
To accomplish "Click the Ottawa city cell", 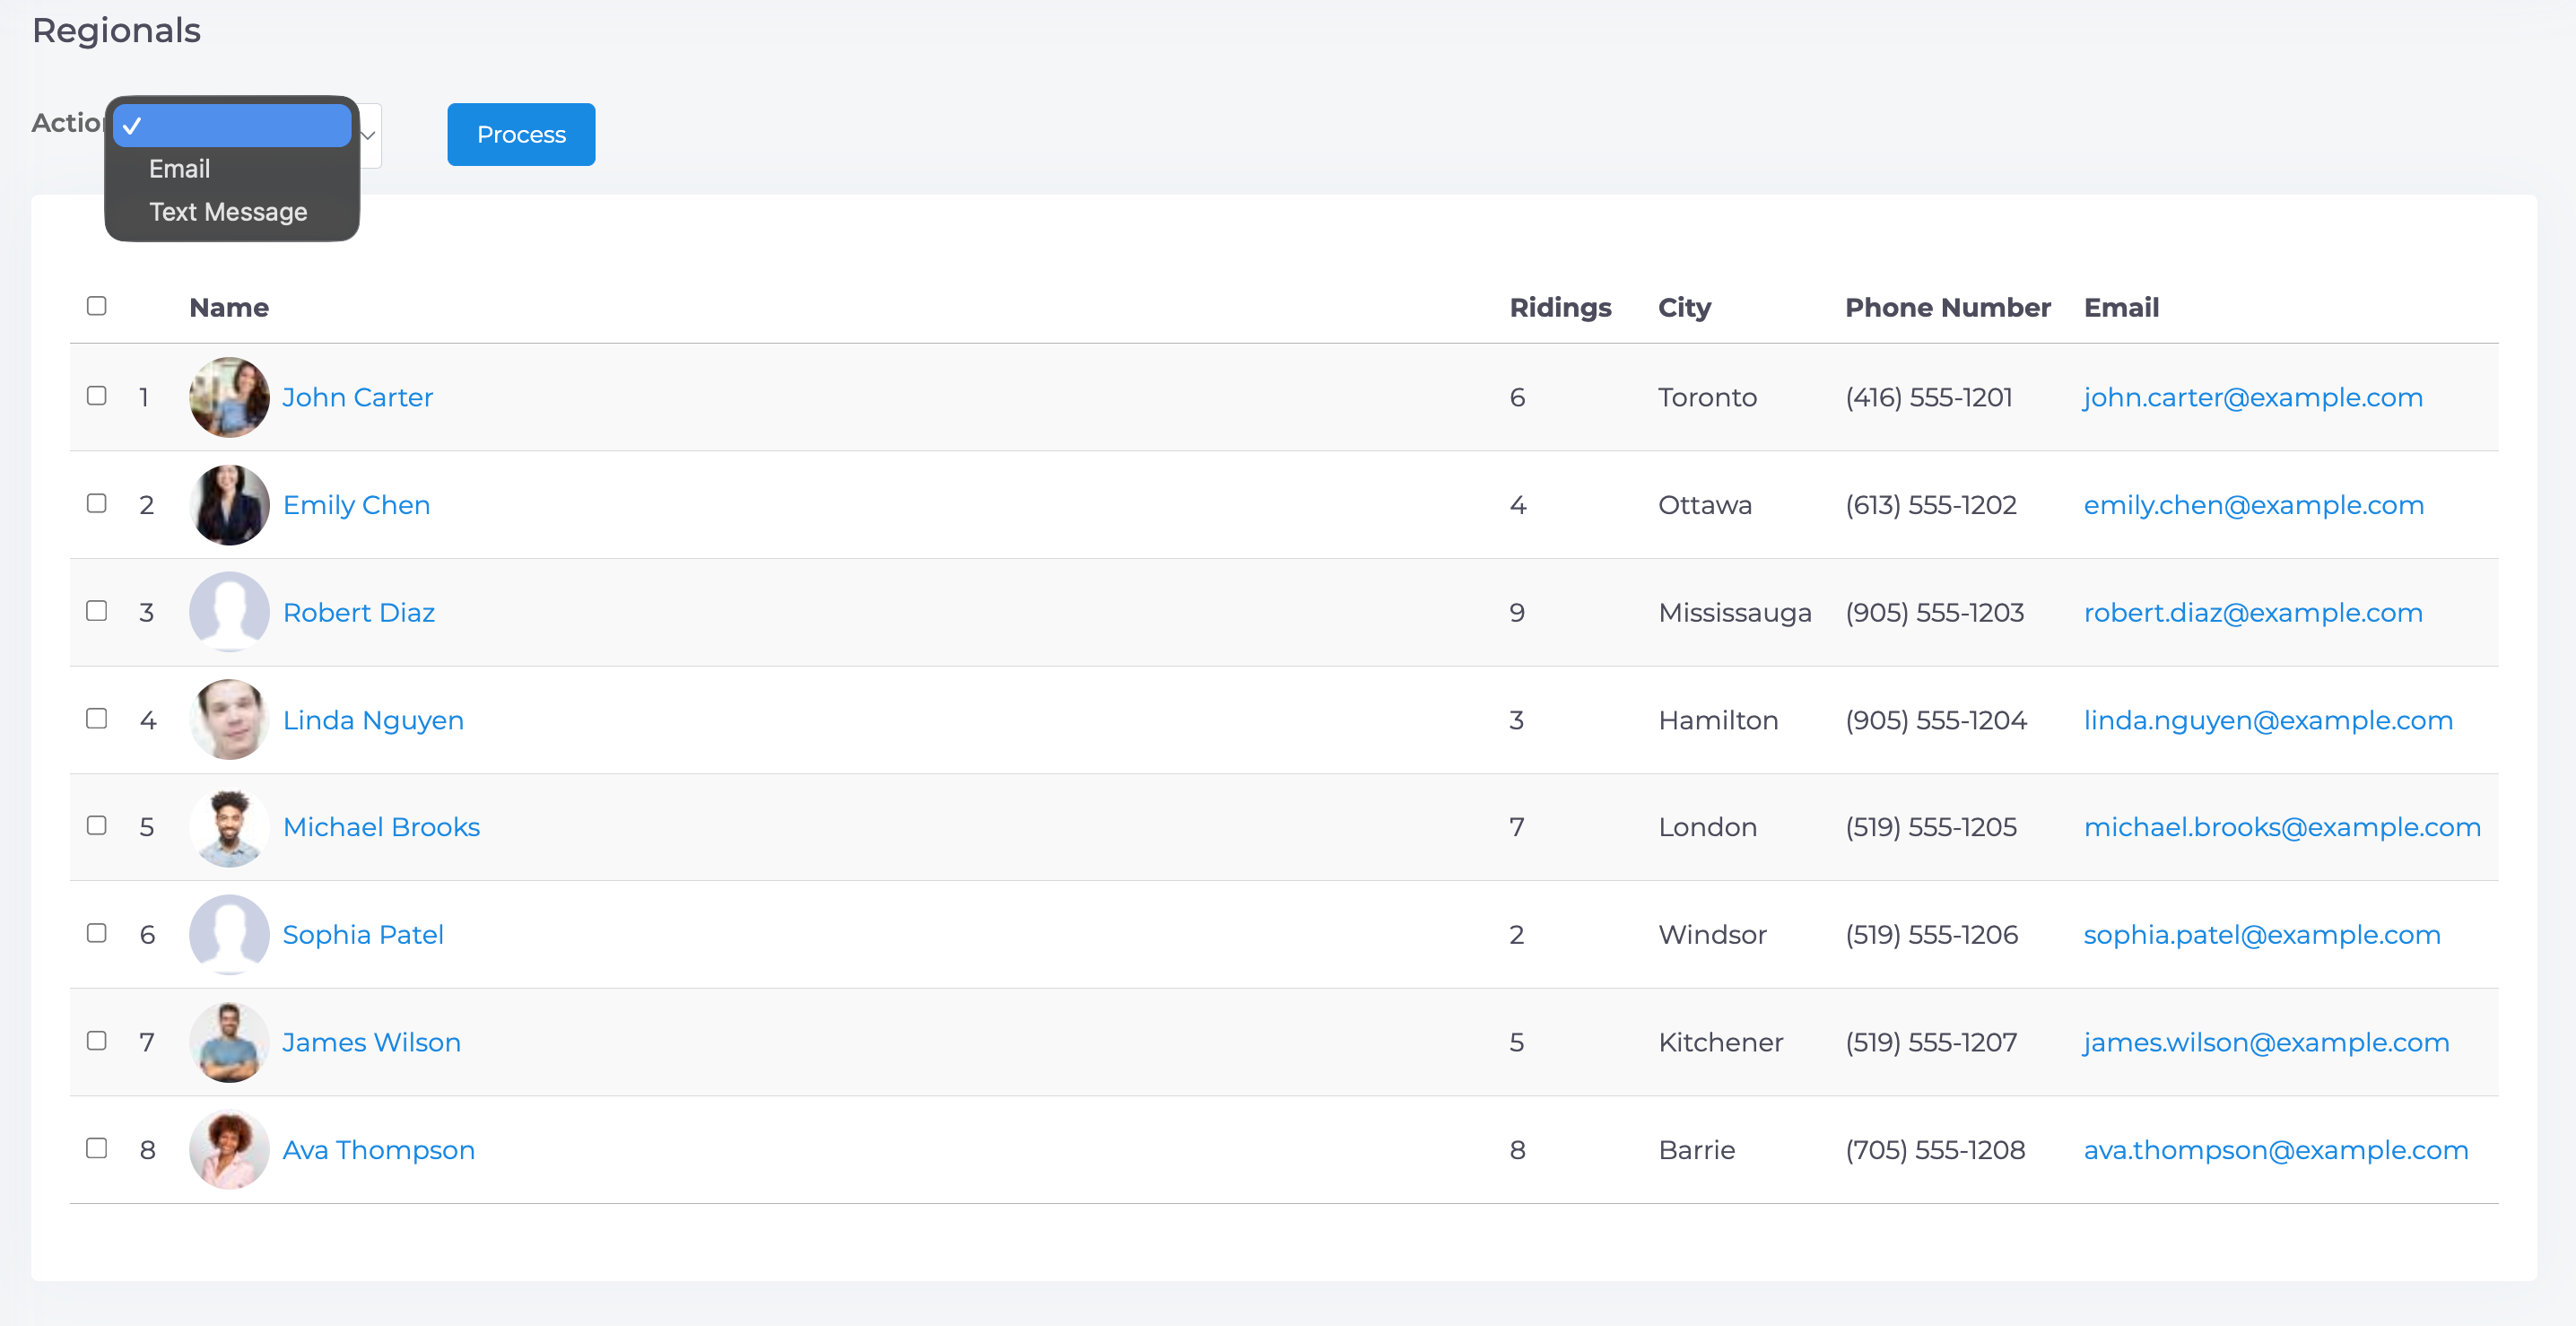I will click(1705, 505).
